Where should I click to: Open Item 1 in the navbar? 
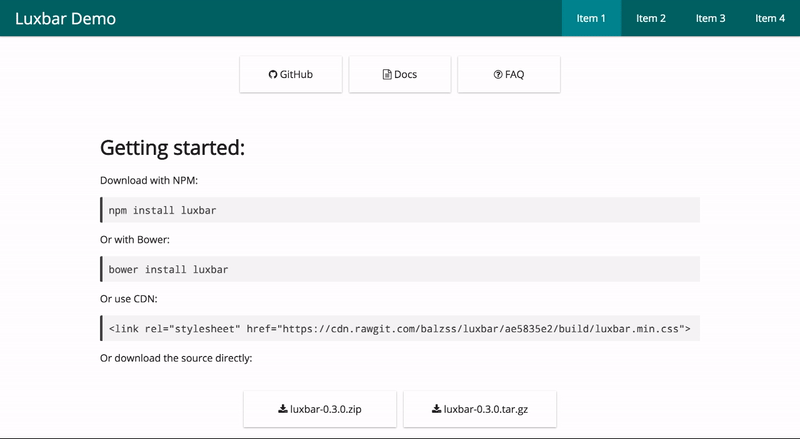[591, 18]
